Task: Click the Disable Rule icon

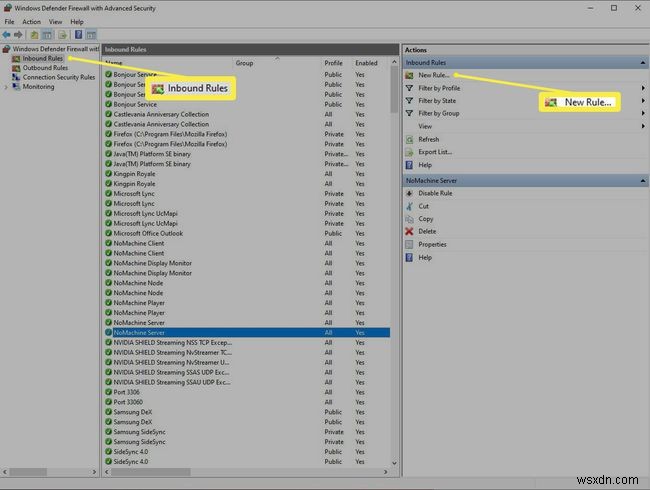Action: (409, 193)
